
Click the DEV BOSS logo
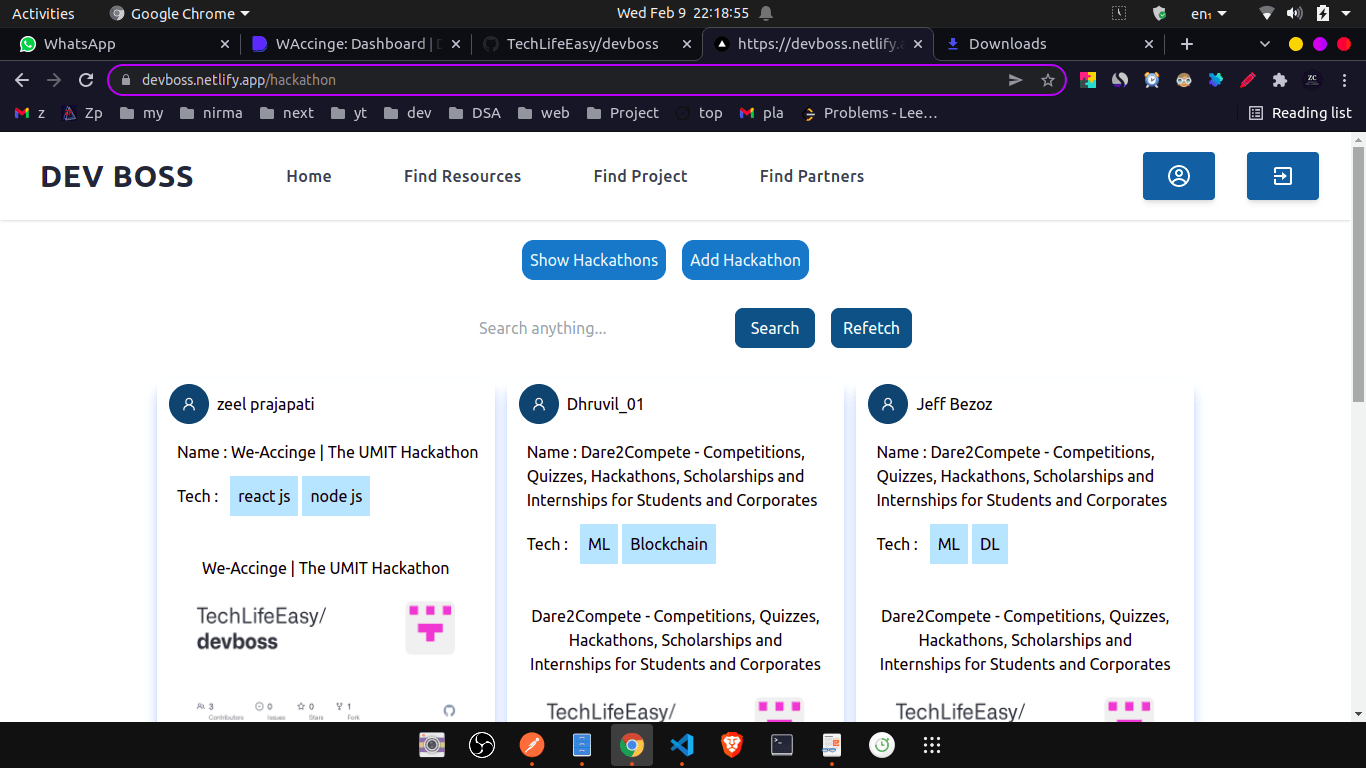tap(117, 176)
